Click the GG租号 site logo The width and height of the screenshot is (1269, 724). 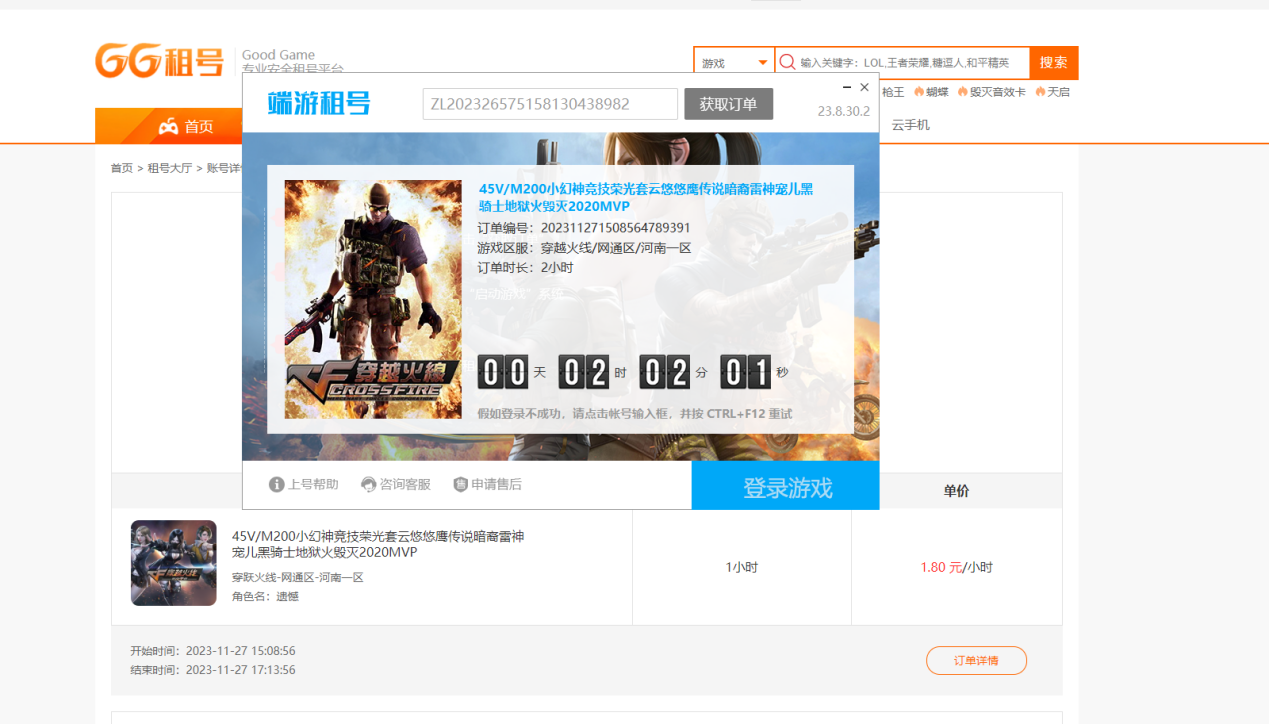tap(159, 61)
